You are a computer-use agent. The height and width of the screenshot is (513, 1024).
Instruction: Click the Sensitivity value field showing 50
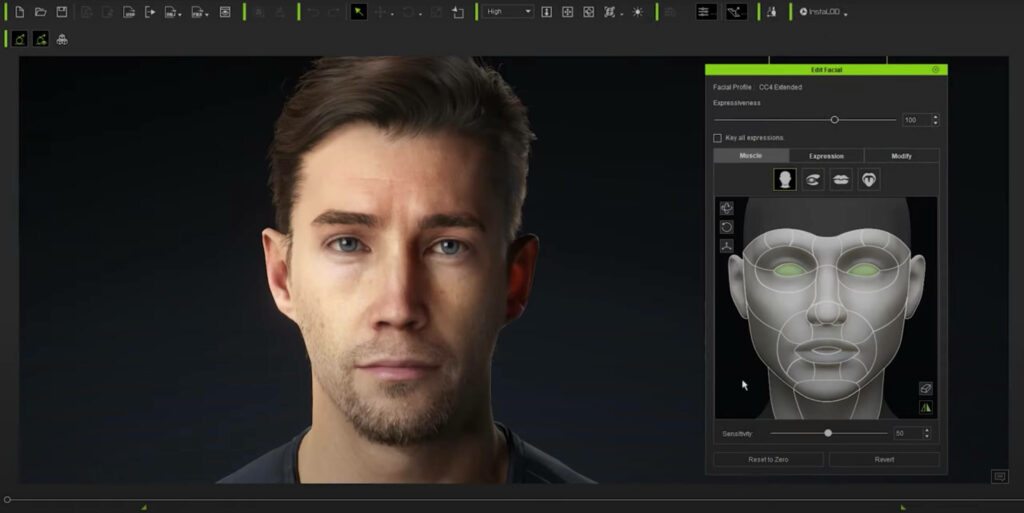(907, 433)
